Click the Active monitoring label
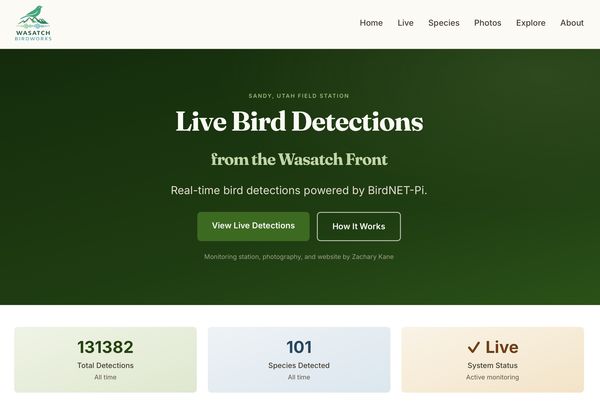 (x=492, y=377)
